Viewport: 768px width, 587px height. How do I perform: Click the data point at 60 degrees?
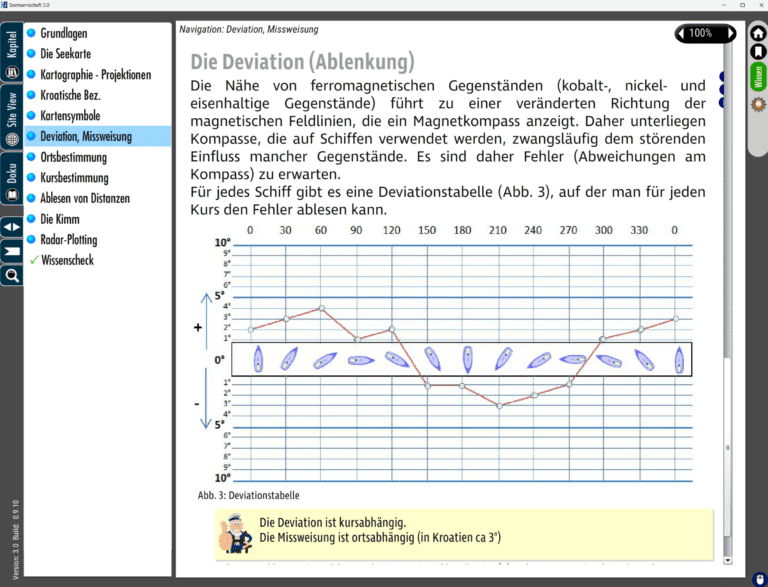point(321,308)
